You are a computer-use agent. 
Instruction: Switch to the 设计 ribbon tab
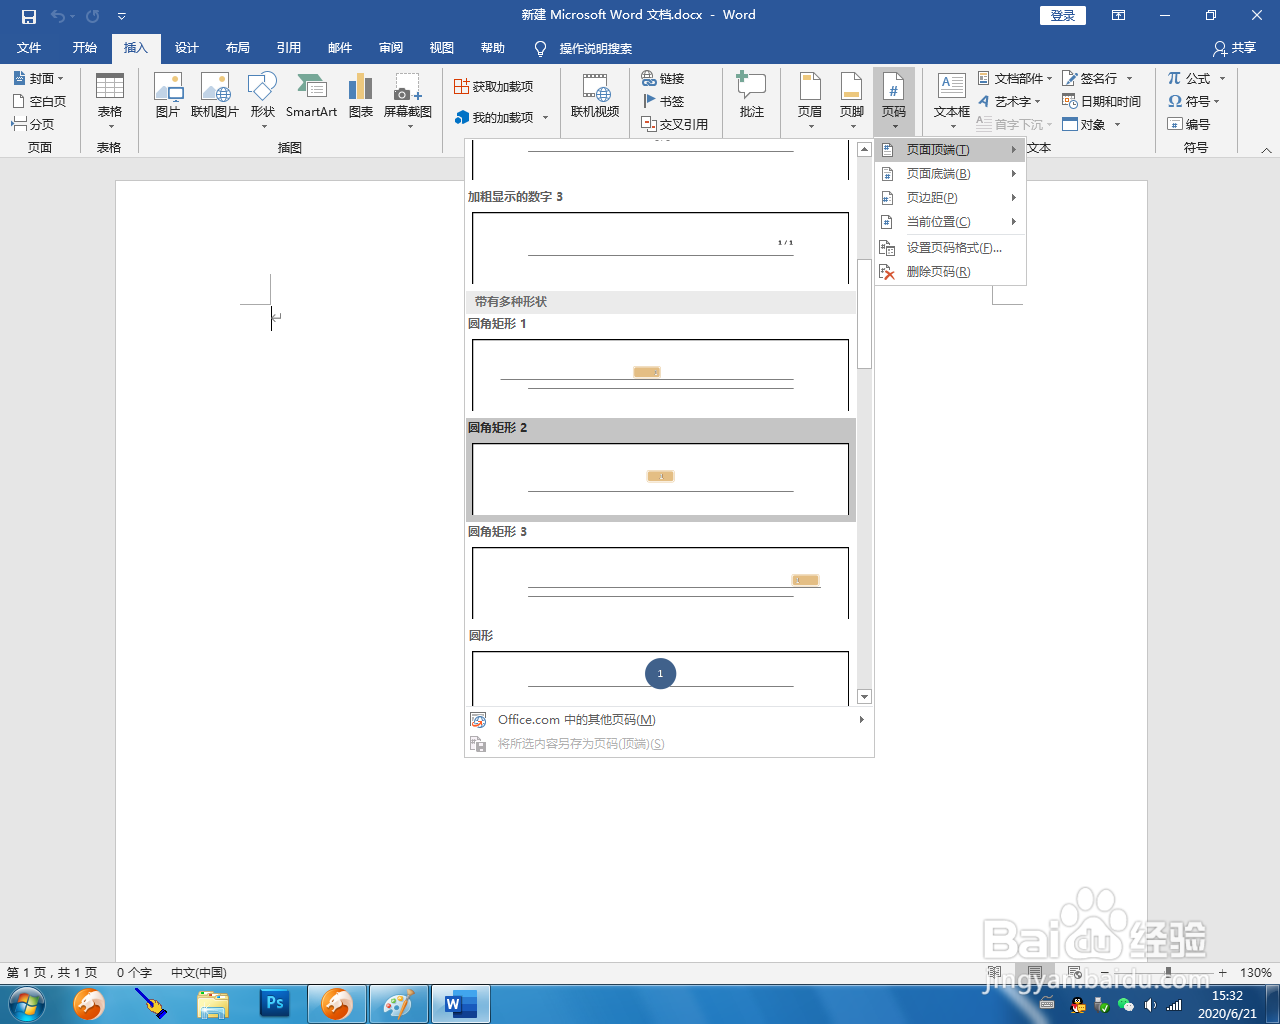186,47
